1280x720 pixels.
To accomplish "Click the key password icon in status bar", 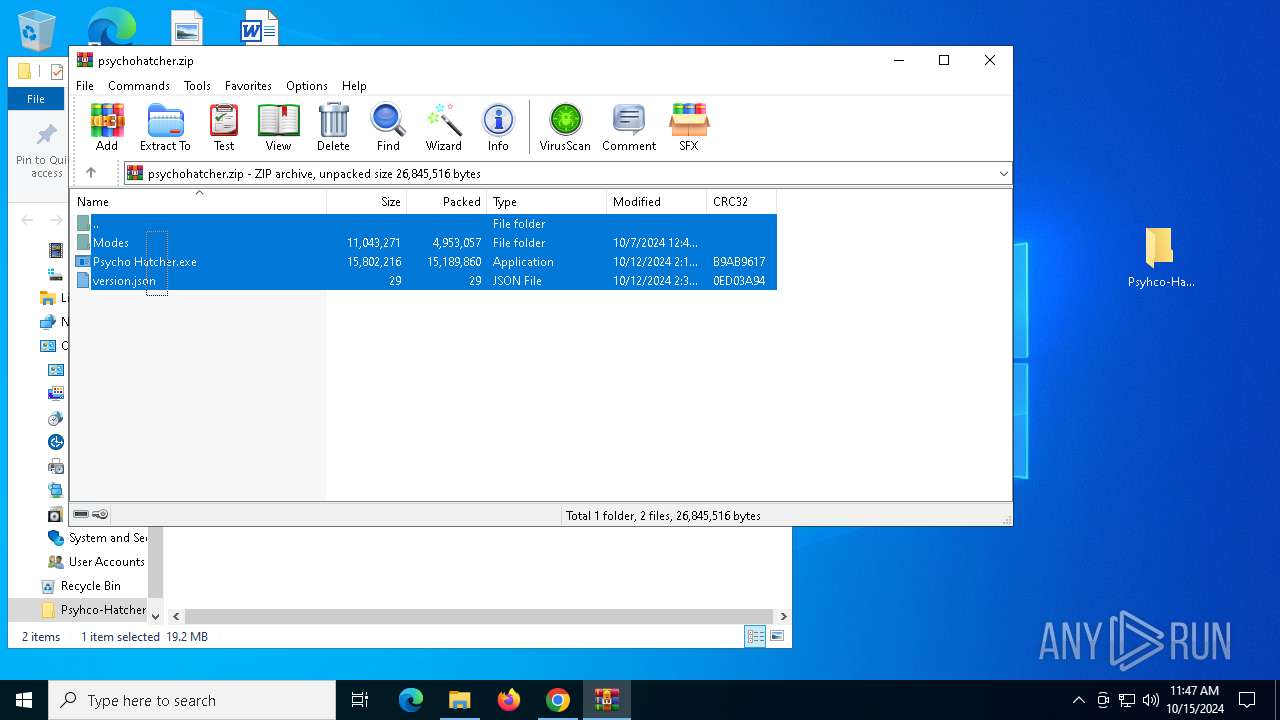I will [100, 514].
